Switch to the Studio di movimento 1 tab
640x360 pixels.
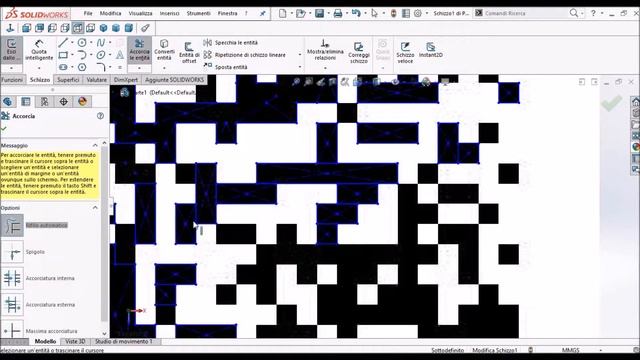pyautogui.click(x=123, y=342)
